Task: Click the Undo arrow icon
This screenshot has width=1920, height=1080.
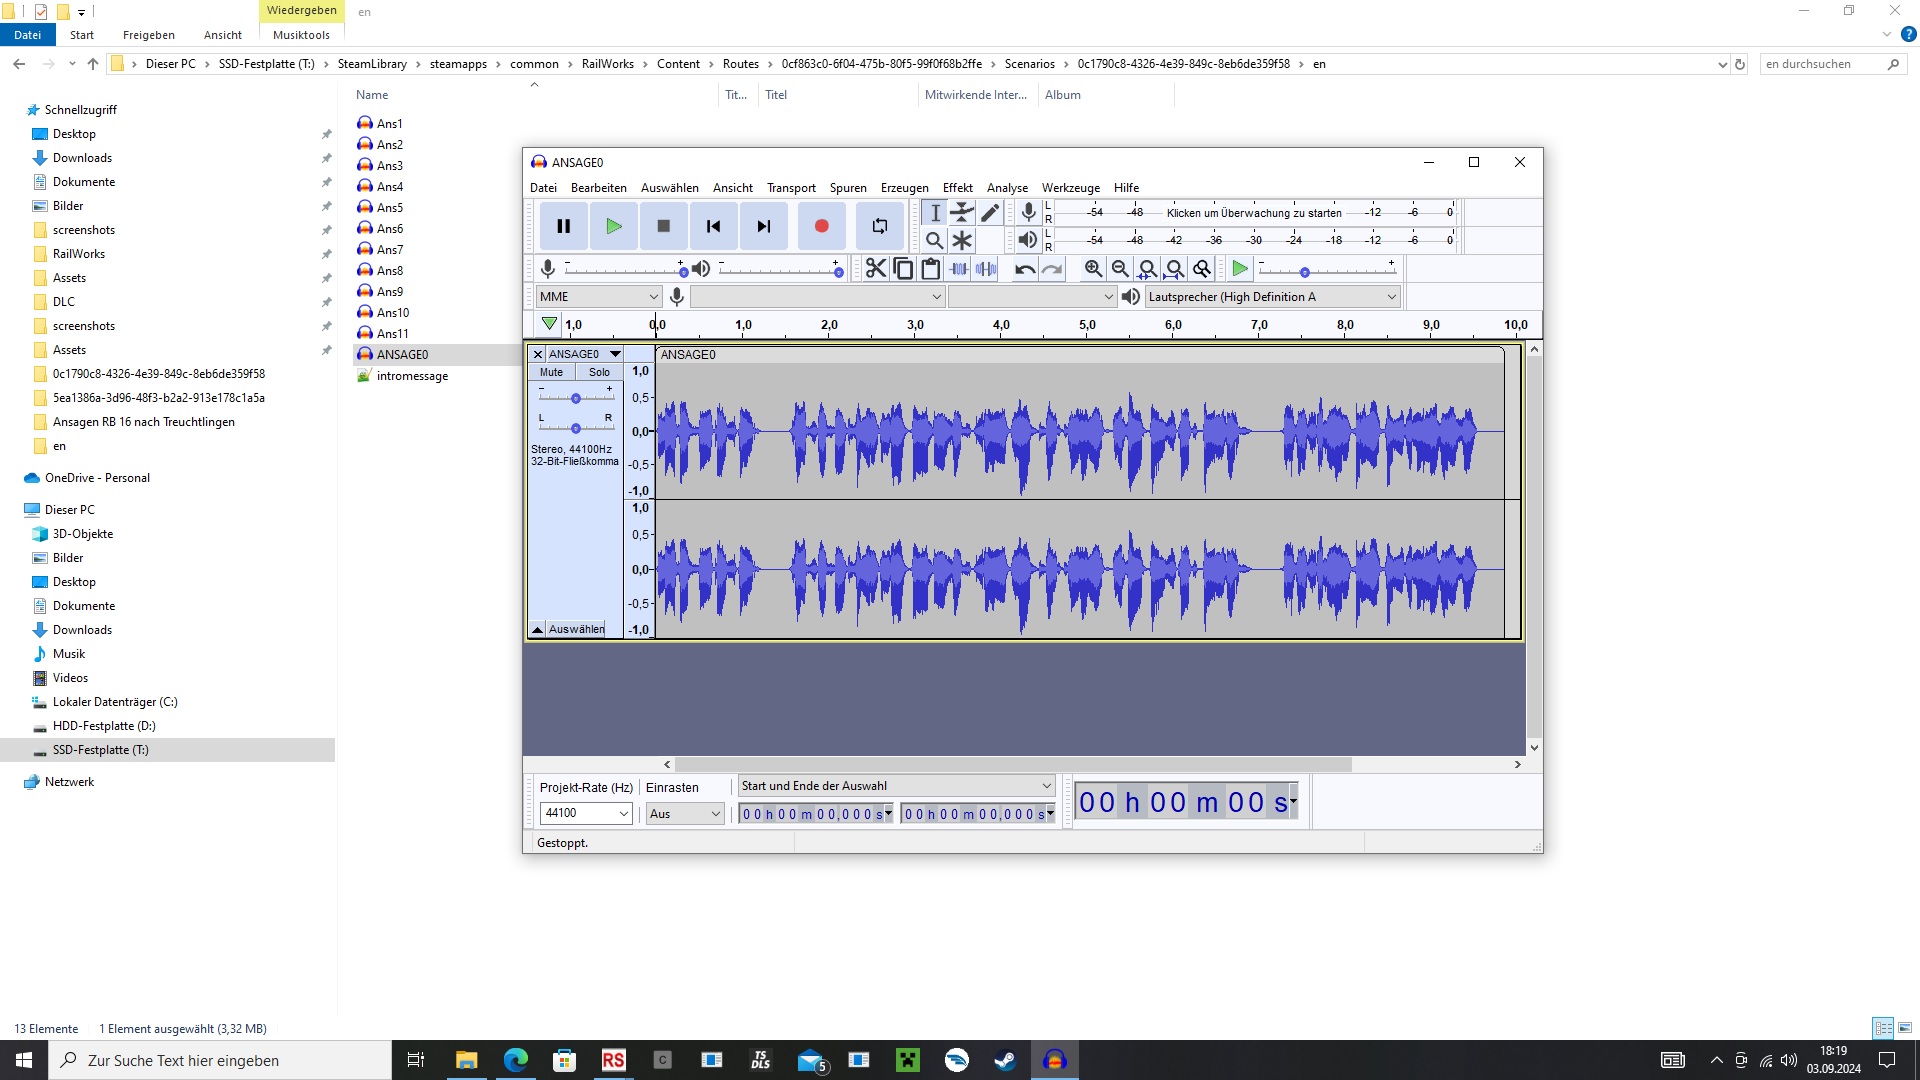Action: (1024, 269)
